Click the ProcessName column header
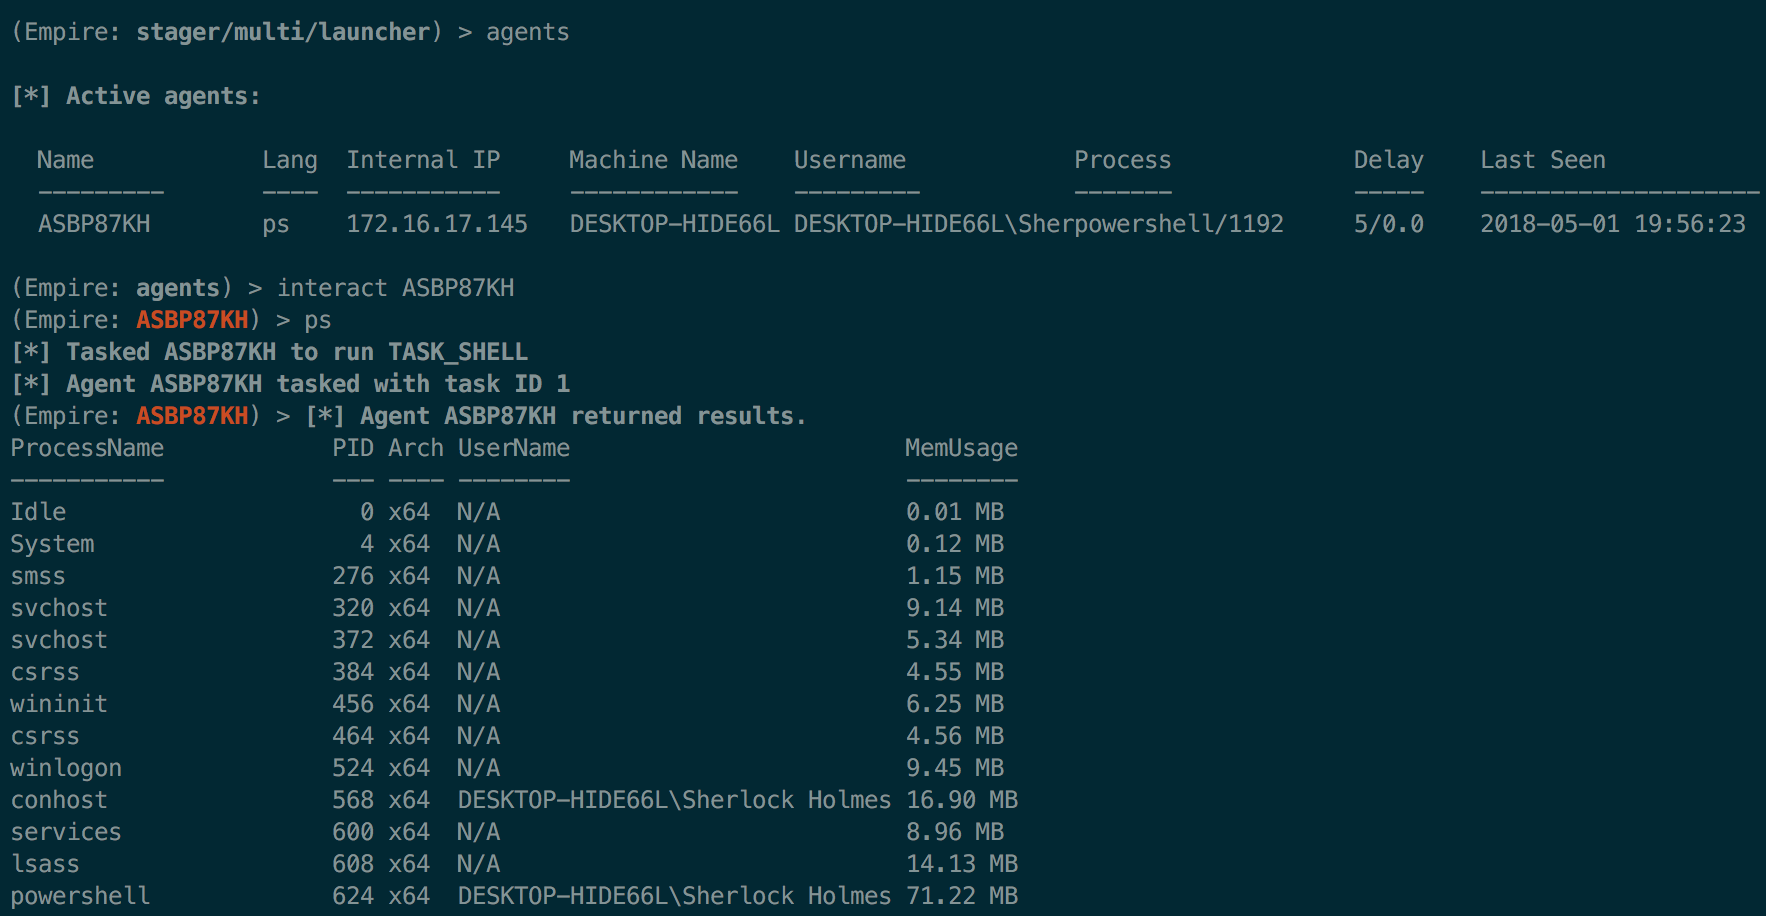Viewport: 1766px width, 916px height. point(87,448)
